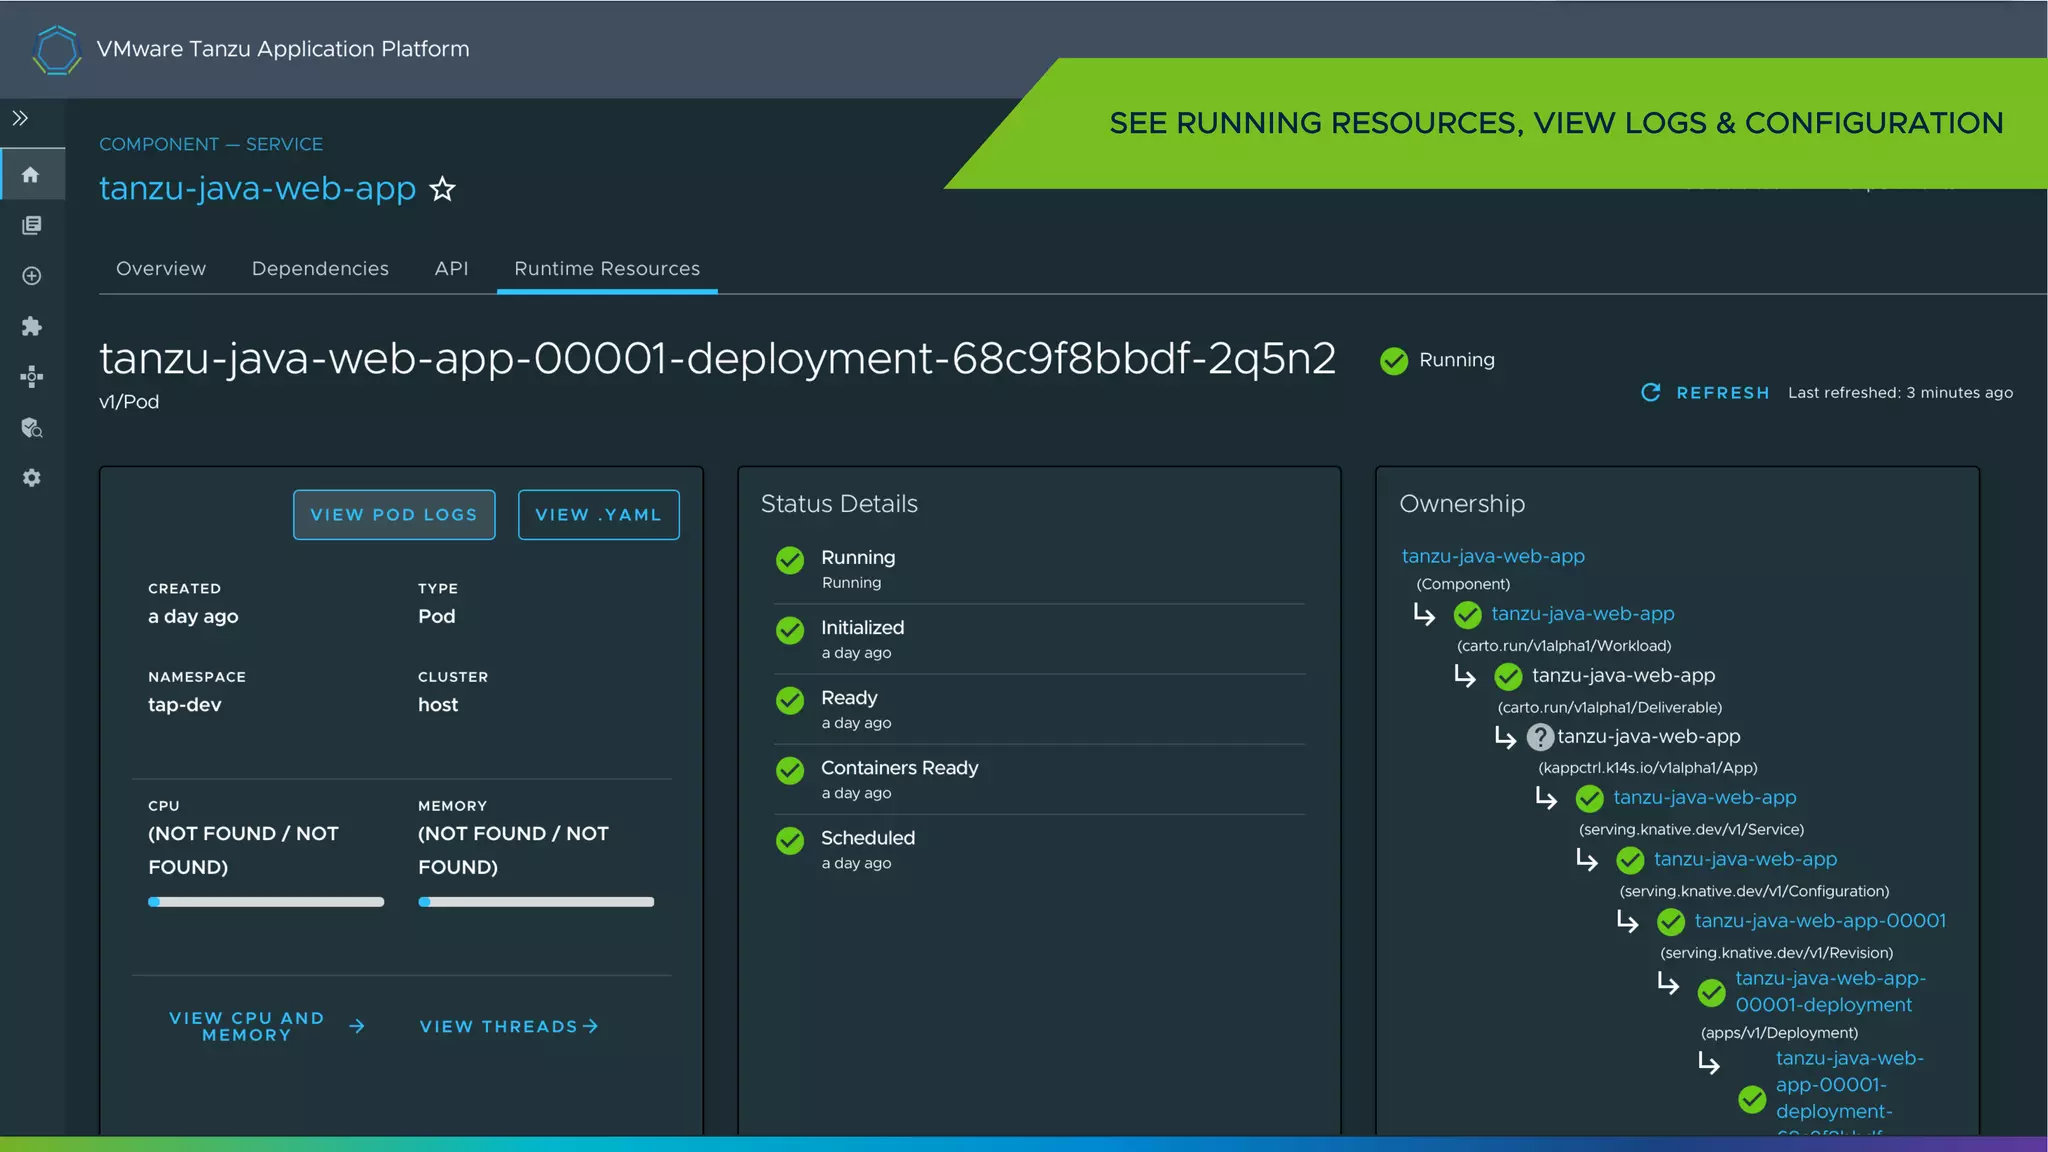The image size is (2048, 1152).
Task: Click the green Running check icon by pod name
Action: coord(1394,361)
